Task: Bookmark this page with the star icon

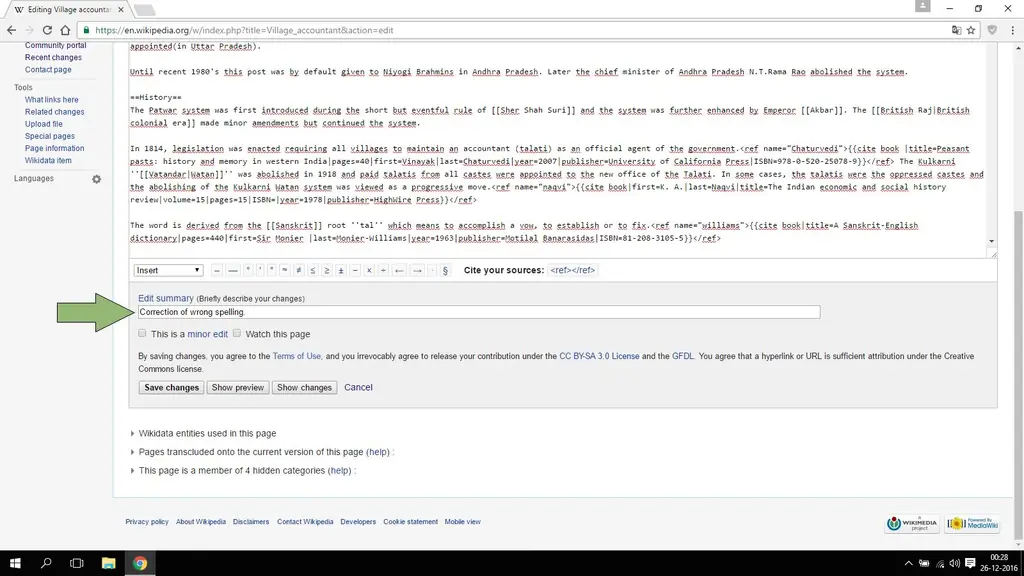Action: [971, 30]
